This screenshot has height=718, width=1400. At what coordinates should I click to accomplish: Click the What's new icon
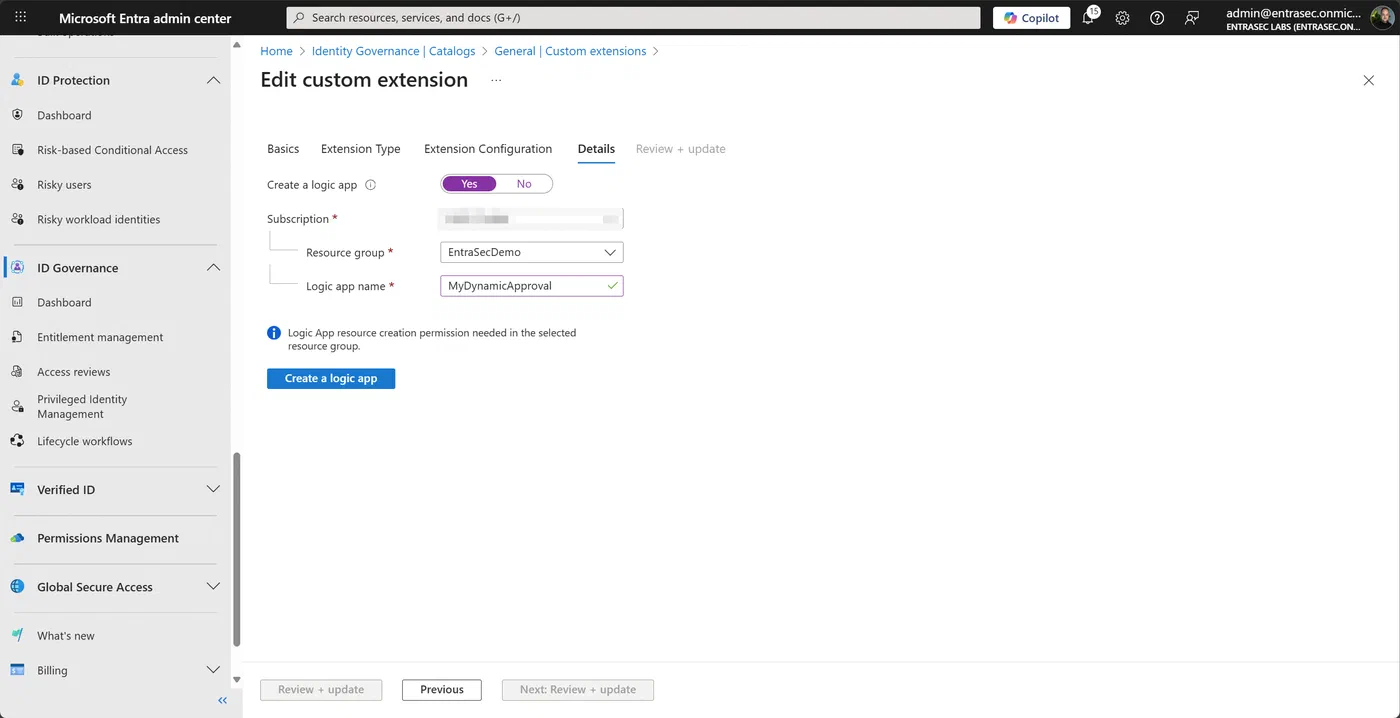coord(17,636)
